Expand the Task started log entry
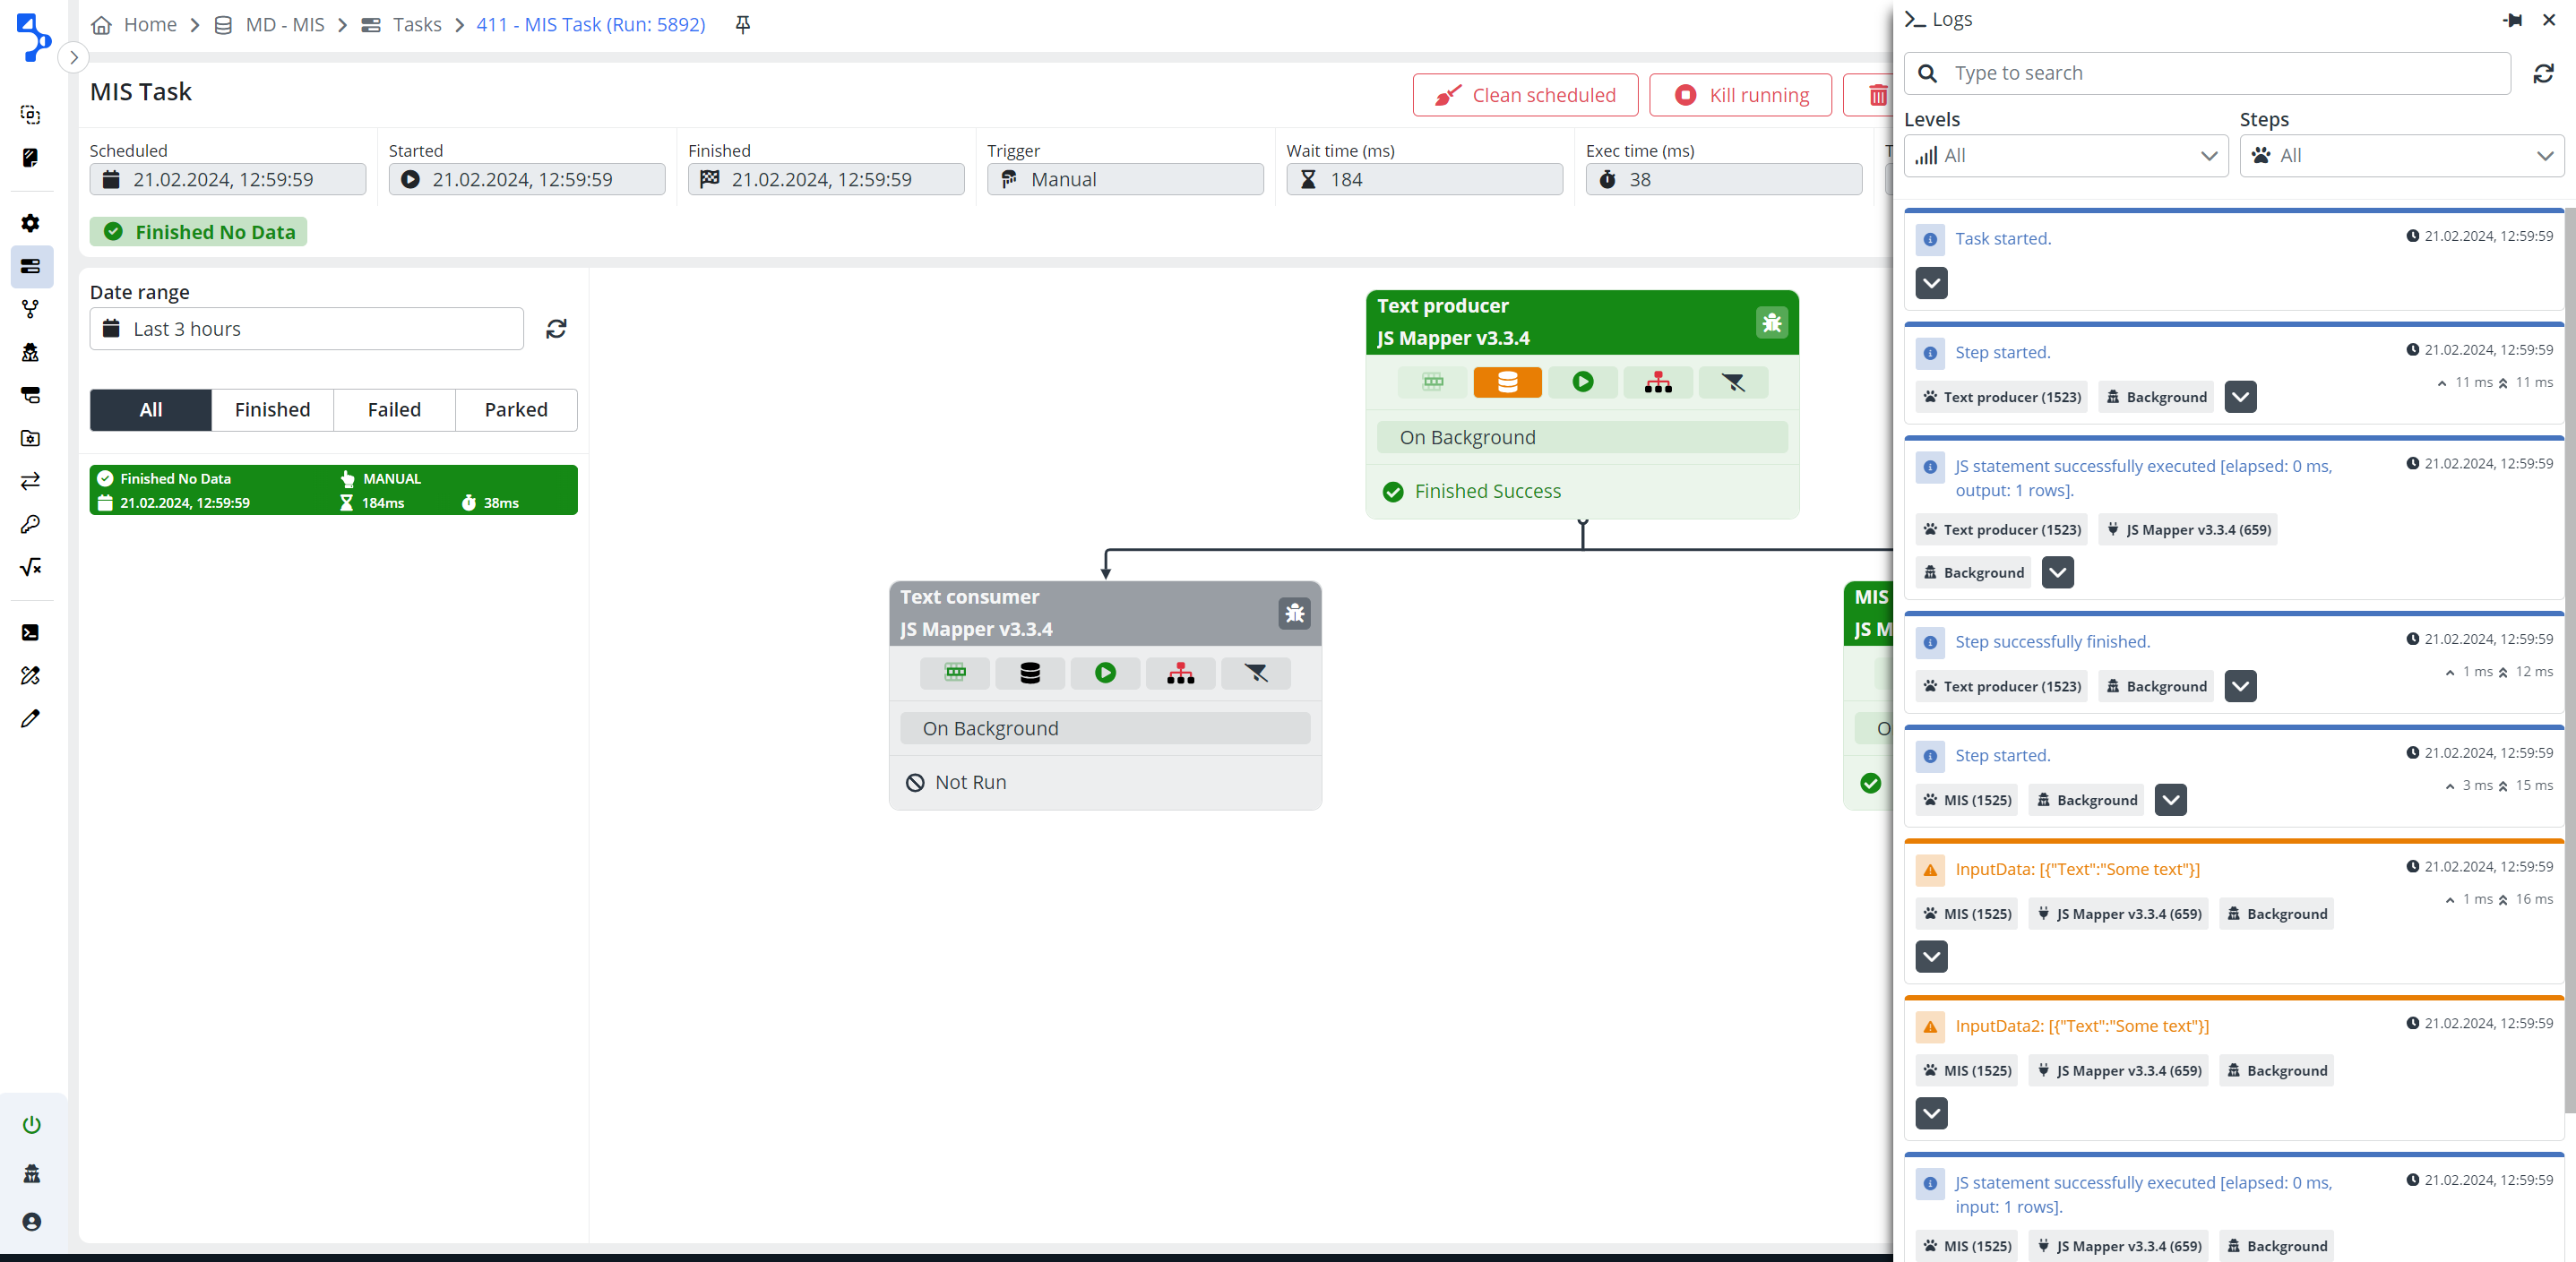The height and width of the screenshot is (1262, 2576). pos(1931,283)
